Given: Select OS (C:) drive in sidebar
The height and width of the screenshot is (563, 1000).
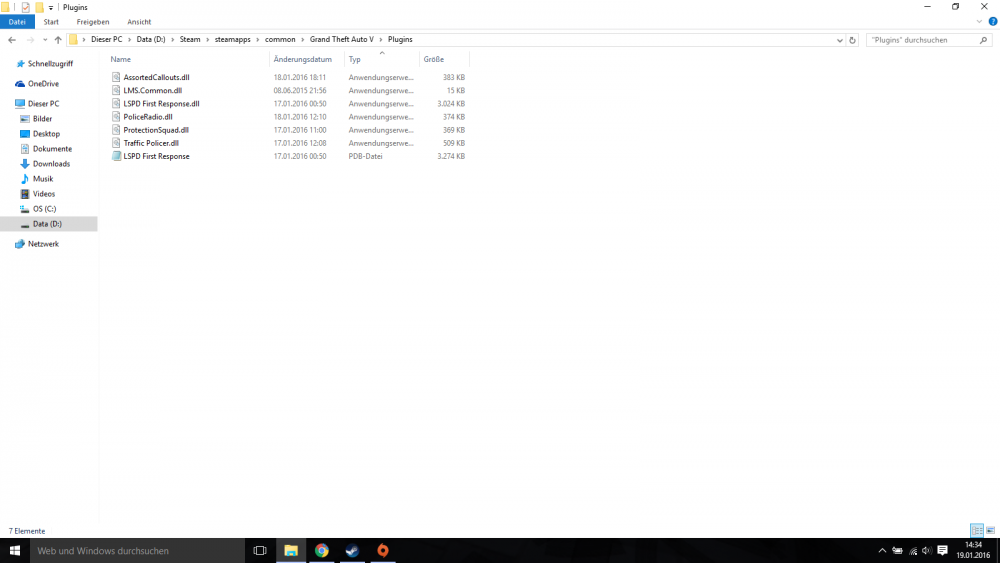Looking at the screenshot, I should [44, 209].
